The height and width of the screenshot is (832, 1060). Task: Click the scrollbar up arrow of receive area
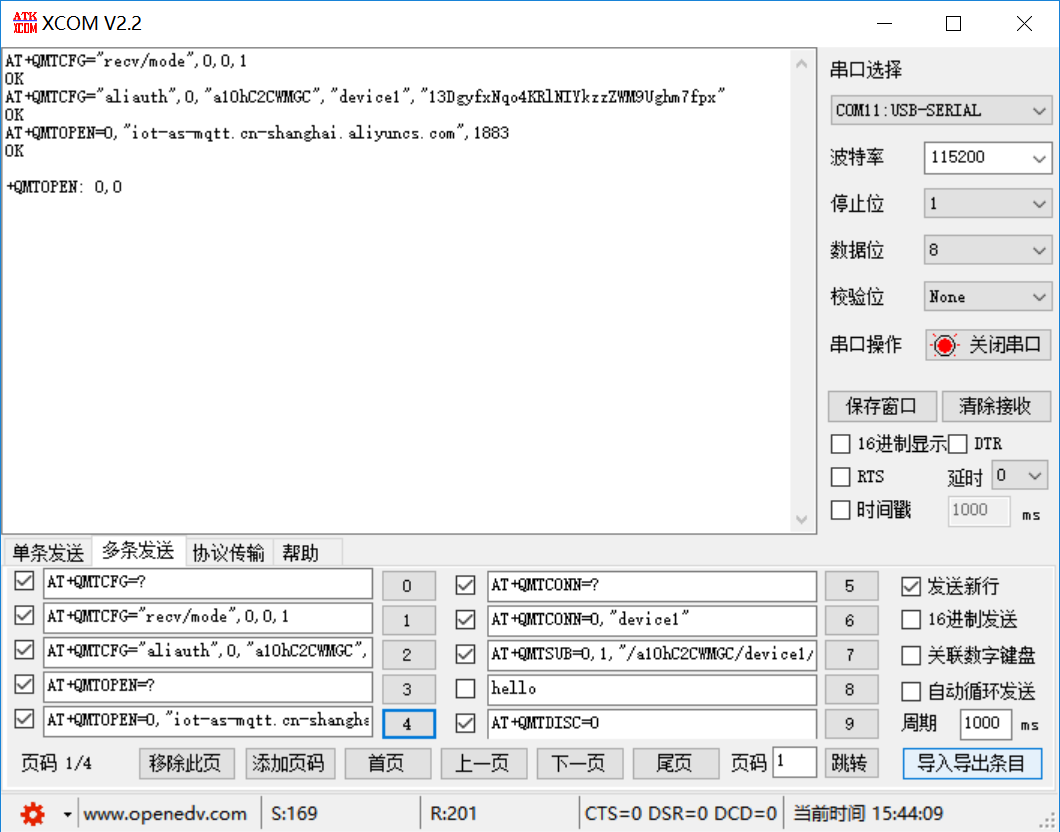[x=802, y=62]
